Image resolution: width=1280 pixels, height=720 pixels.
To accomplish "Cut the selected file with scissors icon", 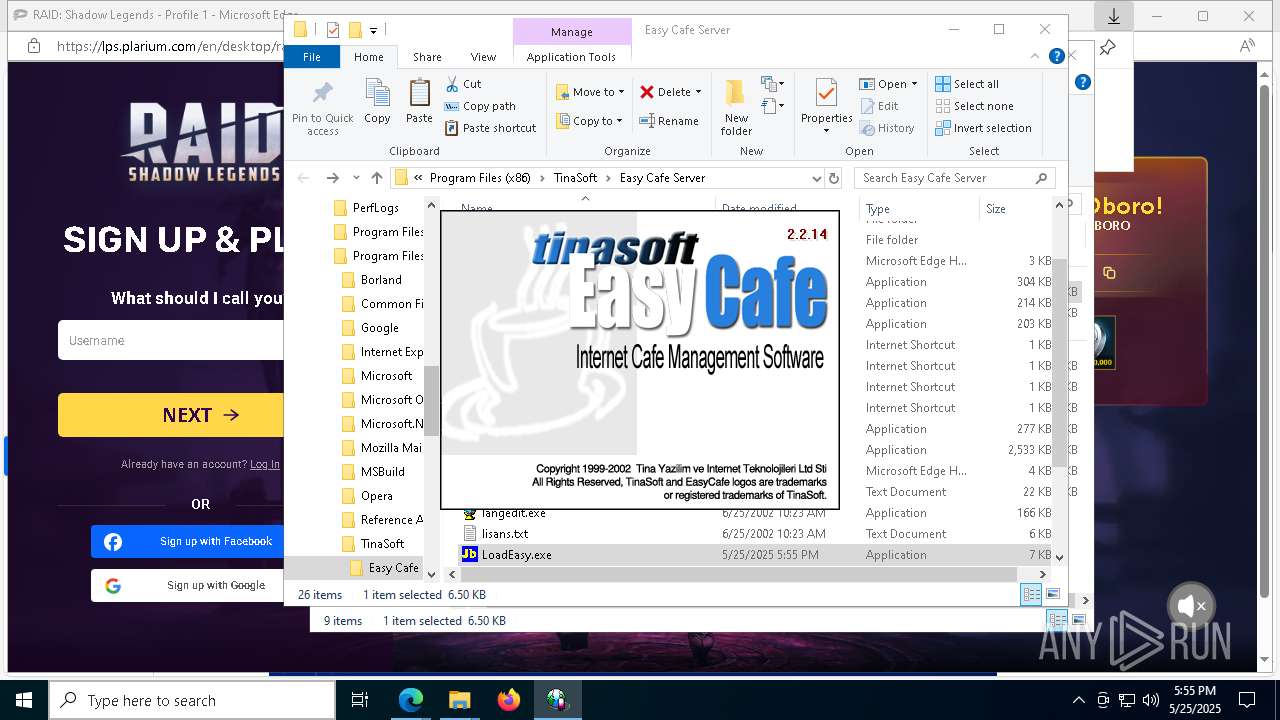I will [x=463, y=84].
